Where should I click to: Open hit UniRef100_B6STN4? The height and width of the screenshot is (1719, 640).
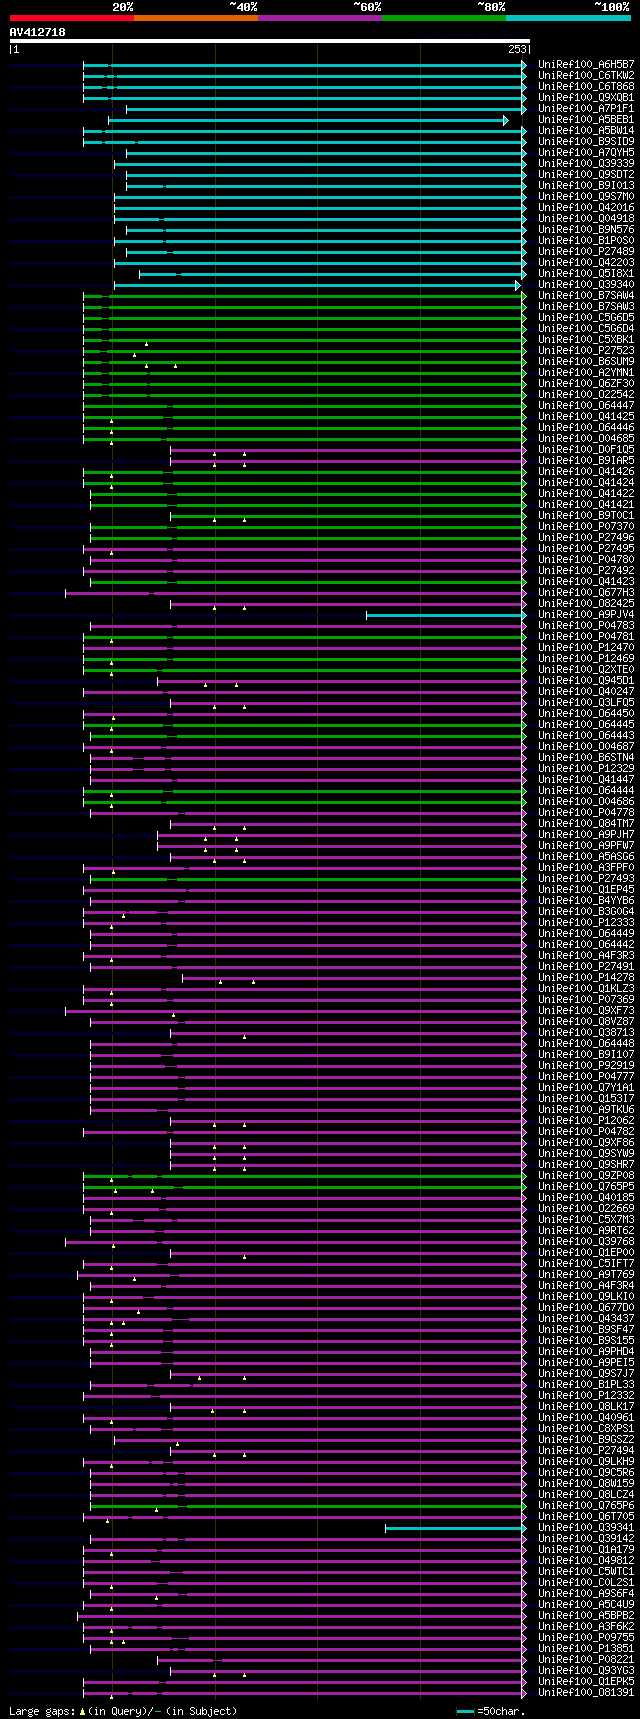point(586,757)
